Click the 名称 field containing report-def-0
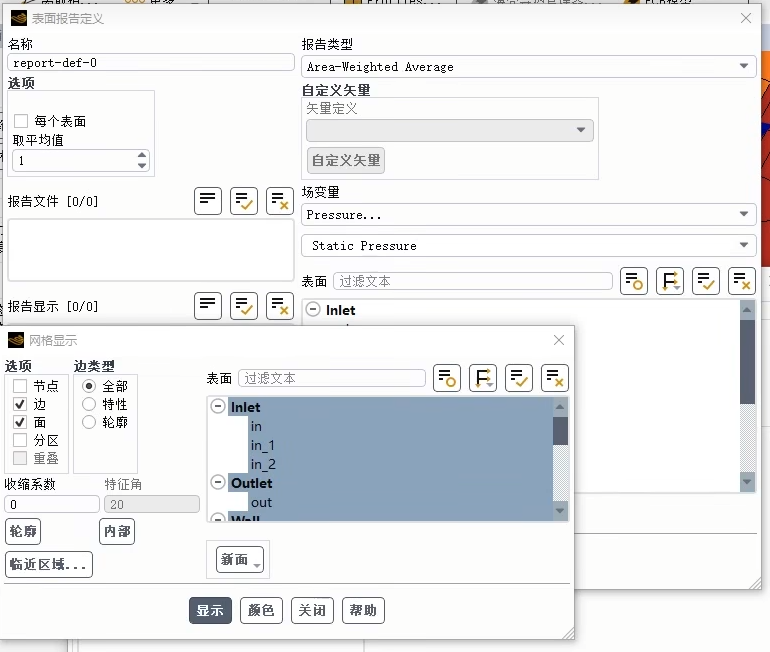The height and width of the screenshot is (652, 770). (151, 62)
